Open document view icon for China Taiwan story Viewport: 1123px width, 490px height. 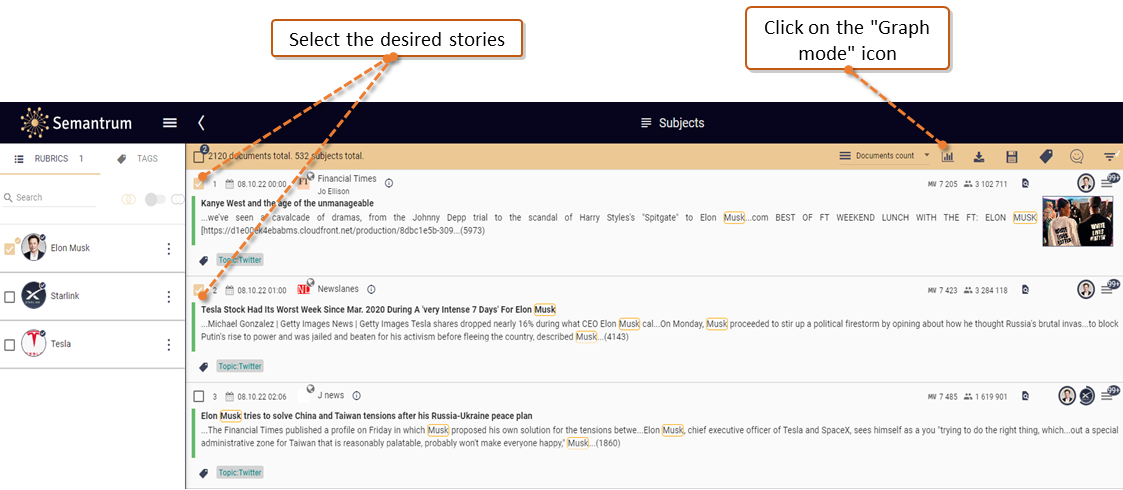pos(1026,396)
